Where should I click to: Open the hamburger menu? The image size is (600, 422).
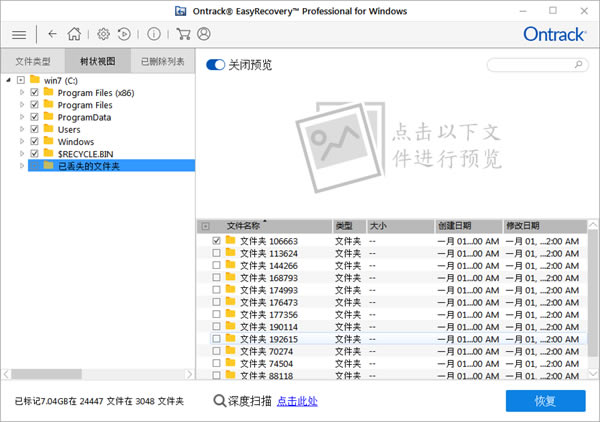[x=19, y=34]
